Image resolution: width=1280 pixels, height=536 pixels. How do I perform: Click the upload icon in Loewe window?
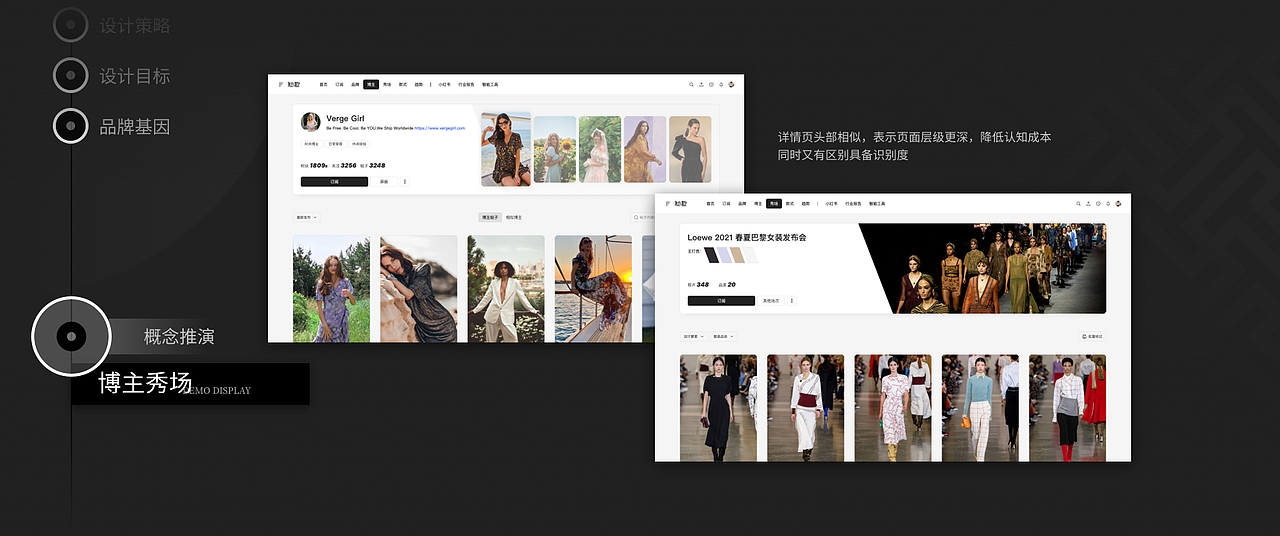tap(1088, 204)
